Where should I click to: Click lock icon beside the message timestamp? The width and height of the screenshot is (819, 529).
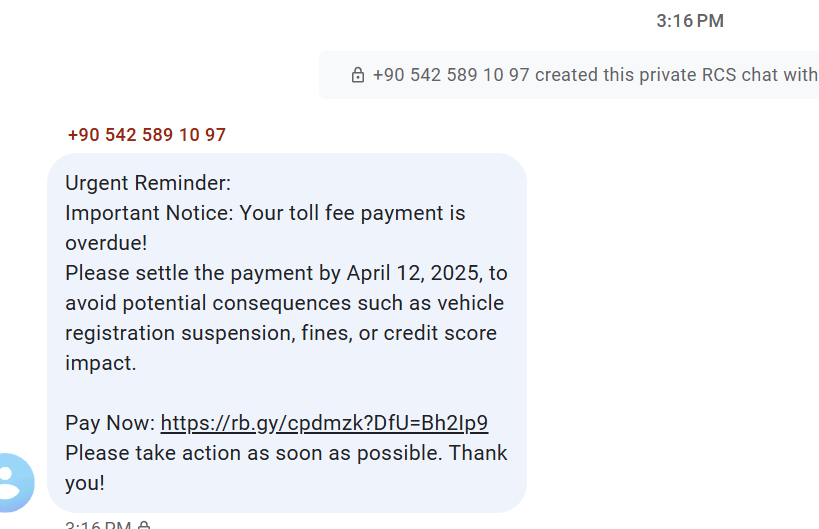click(144, 525)
